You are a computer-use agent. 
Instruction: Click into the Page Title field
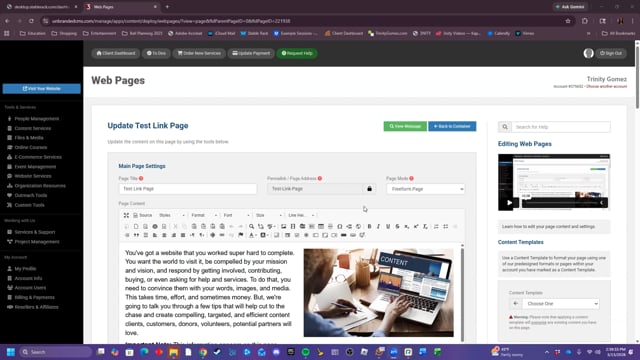pyautogui.click(x=188, y=189)
